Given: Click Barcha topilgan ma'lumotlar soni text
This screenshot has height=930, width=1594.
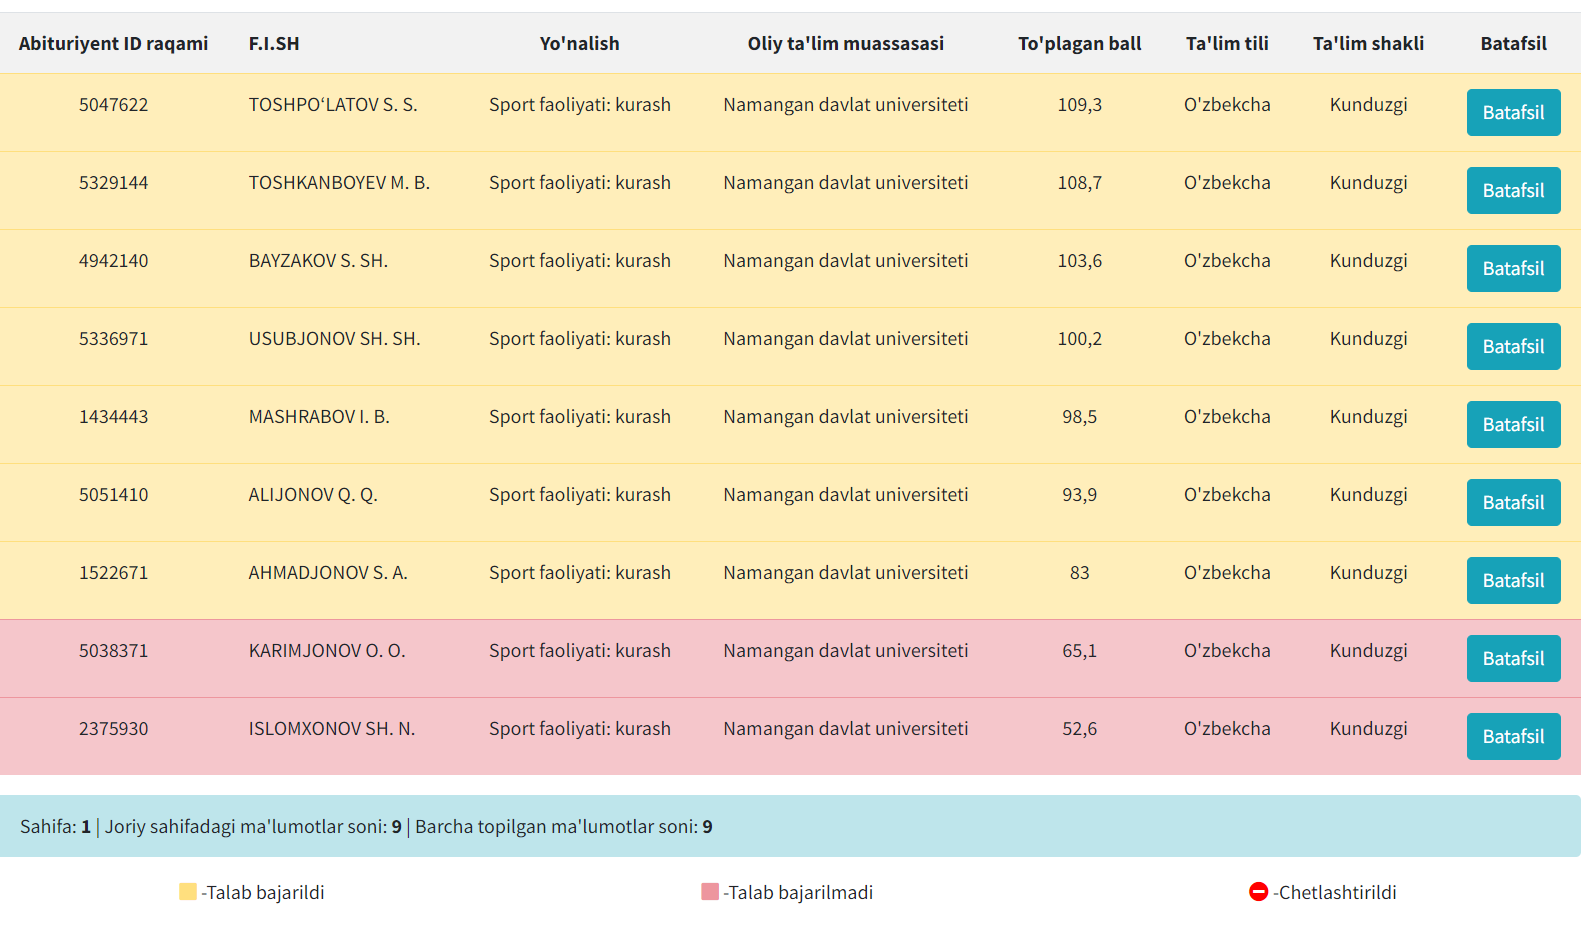Looking at the screenshot, I should (x=564, y=827).
